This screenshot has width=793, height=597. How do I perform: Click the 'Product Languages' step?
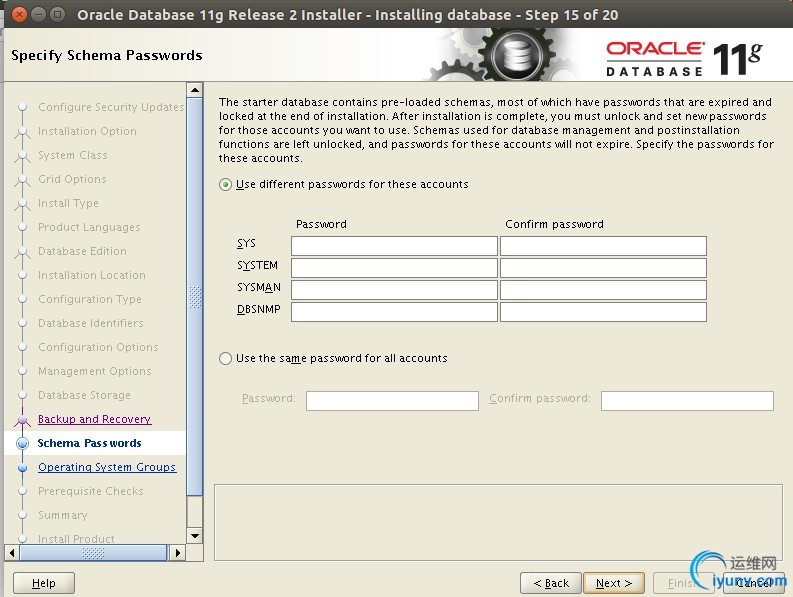(90, 227)
